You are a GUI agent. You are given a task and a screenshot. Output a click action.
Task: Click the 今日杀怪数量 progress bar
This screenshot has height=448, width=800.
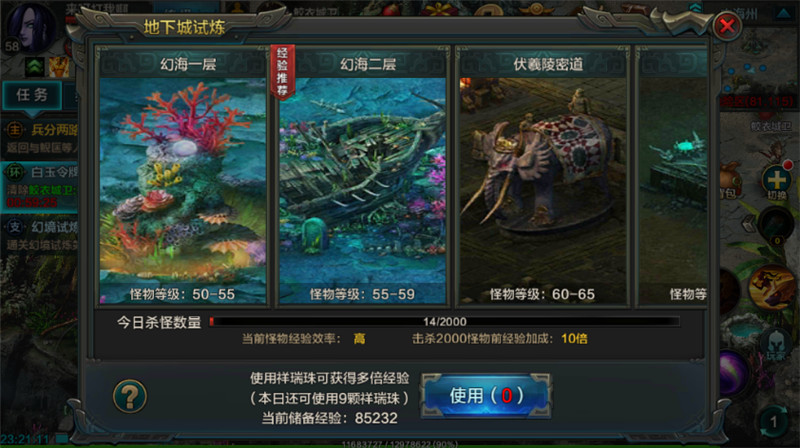[444, 321]
